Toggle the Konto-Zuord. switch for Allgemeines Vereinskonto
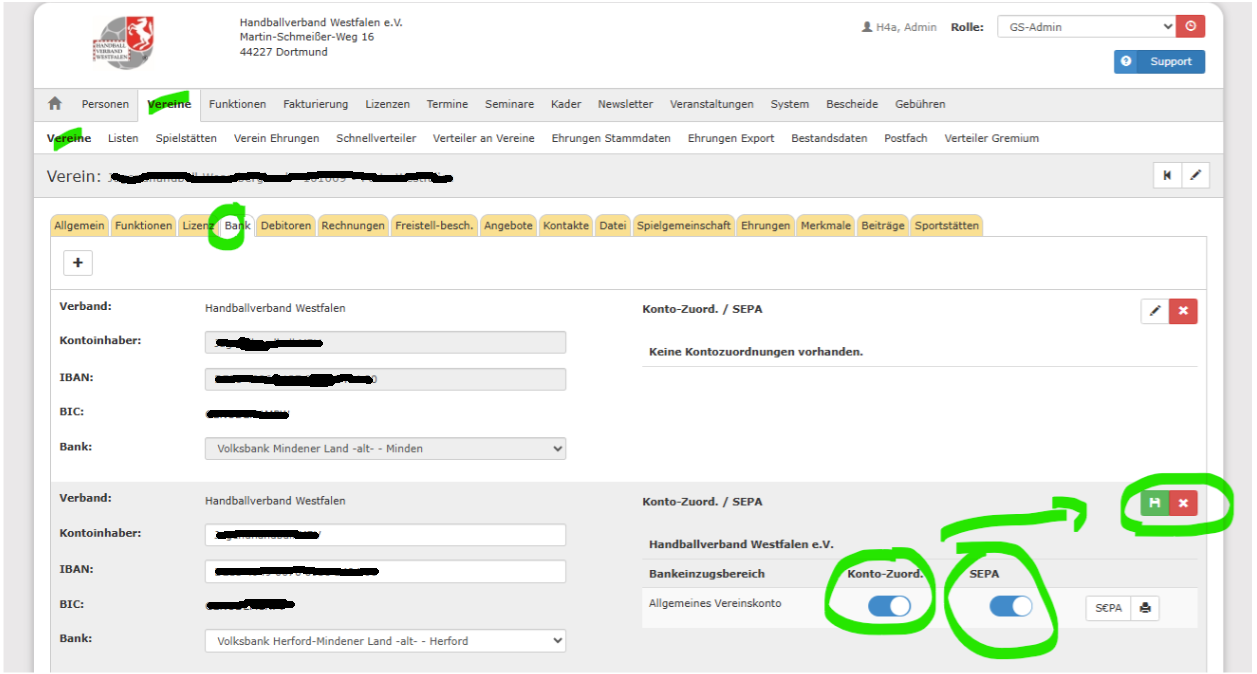Image resolution: width=1257 pixels, height=674 pixels. pyautogui.click(x=889, y=607)
